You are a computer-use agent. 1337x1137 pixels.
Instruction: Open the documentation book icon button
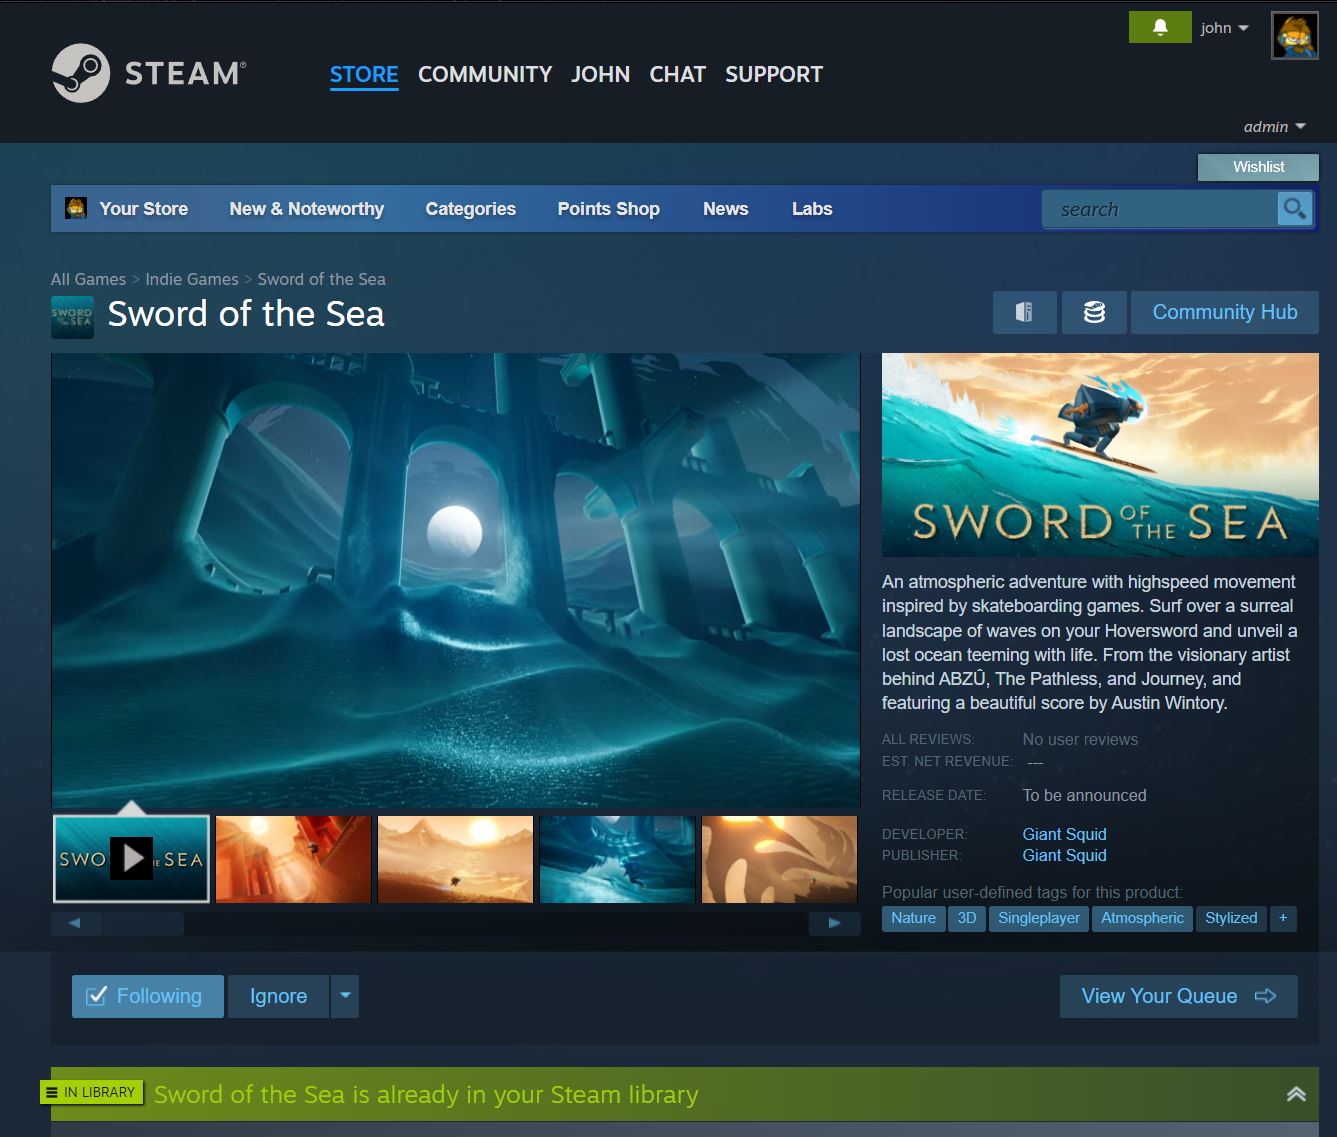click(x=1024, y=312)
